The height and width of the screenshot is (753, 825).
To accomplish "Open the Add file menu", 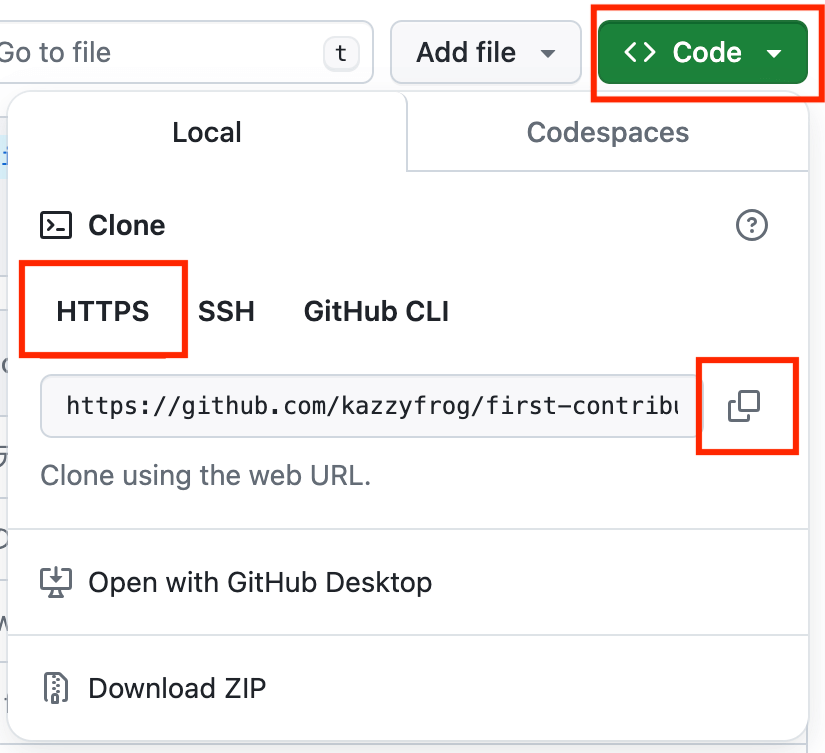I will [467, 52].
